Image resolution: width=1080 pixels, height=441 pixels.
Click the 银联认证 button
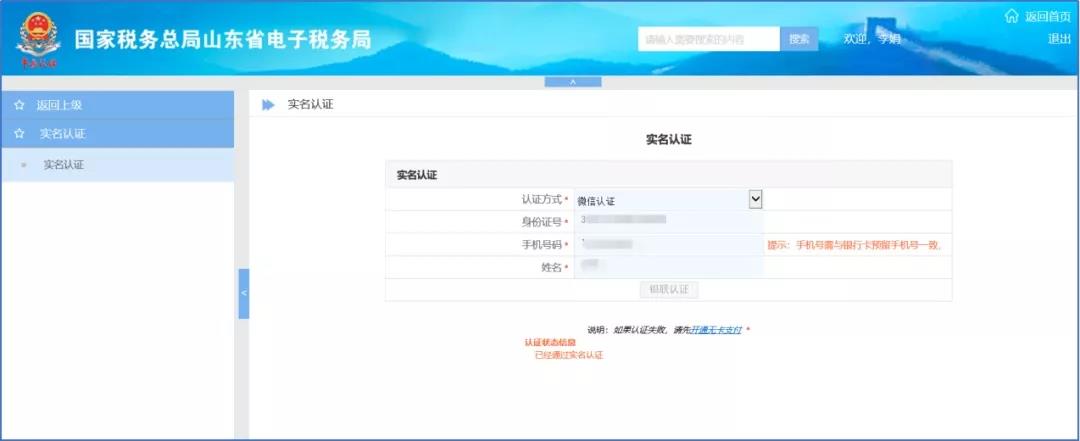pos(669,289)
